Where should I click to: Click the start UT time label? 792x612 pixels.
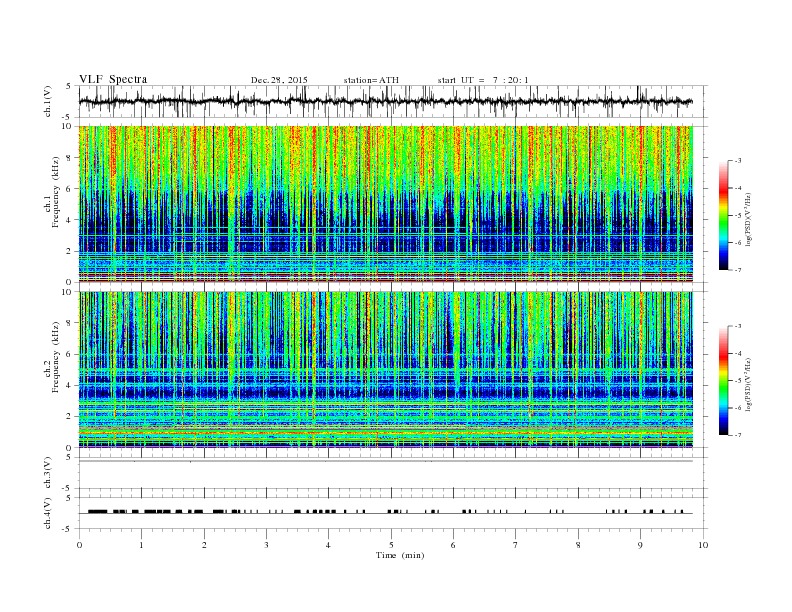click(x=483, y=80)
